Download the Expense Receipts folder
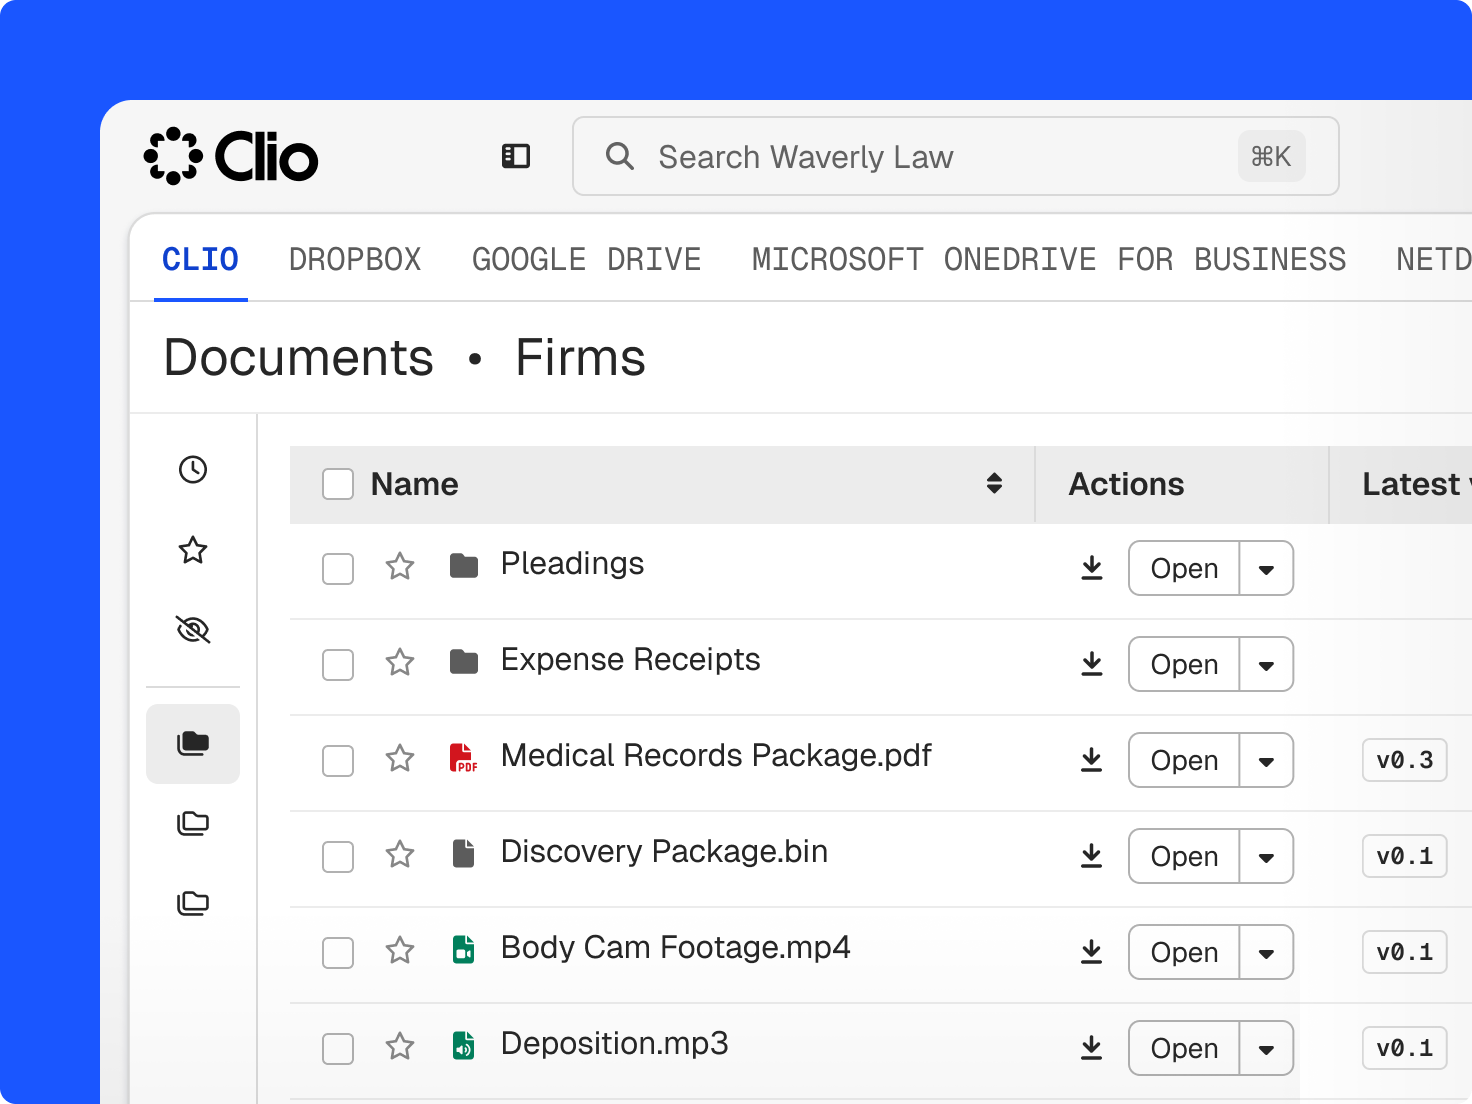The image size is (1472, 1104). (x=1092, y=664)
